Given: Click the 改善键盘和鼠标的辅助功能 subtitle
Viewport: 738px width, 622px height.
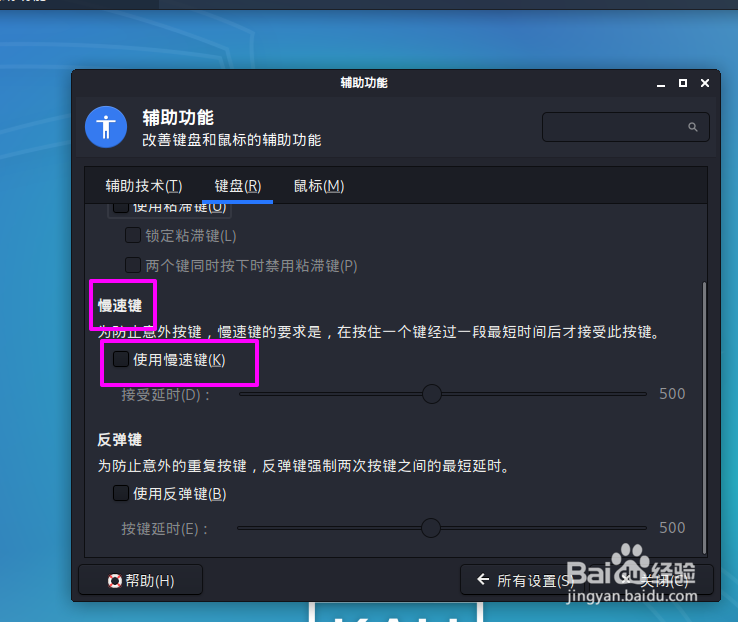Looking at the screenshot, I should [232, 140].
